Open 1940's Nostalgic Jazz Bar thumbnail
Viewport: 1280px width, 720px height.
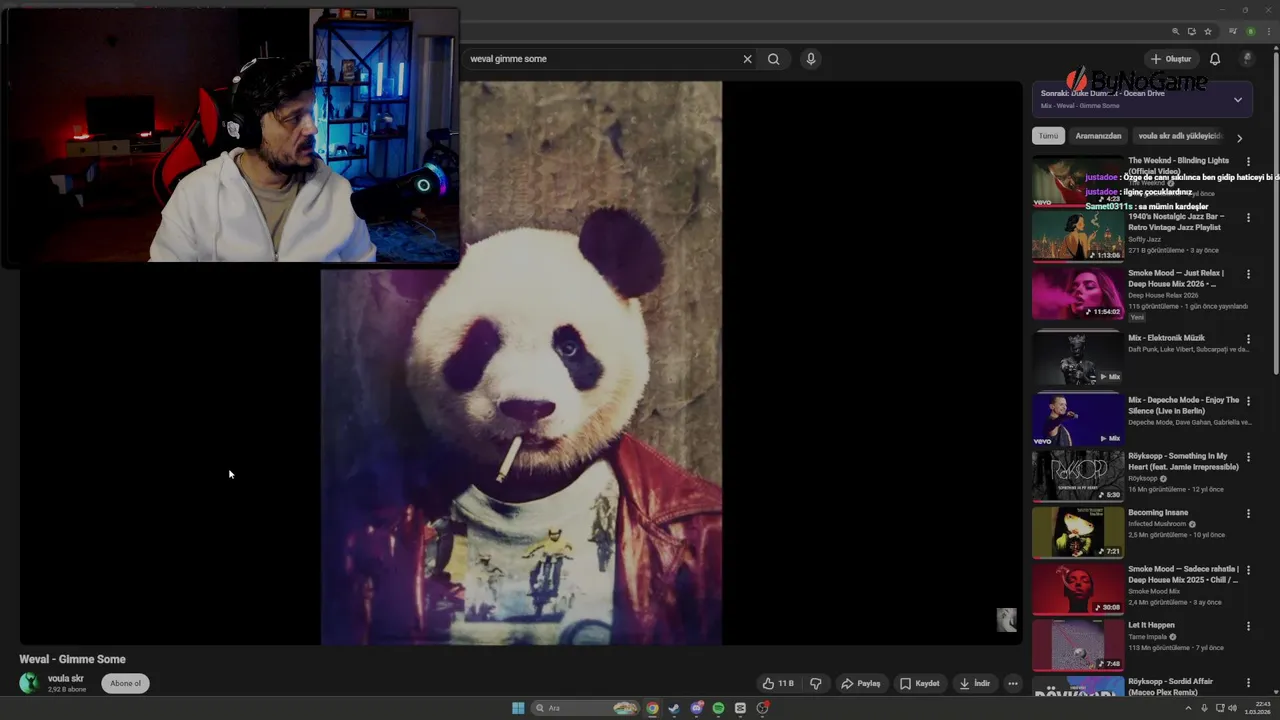point(1078,237)
